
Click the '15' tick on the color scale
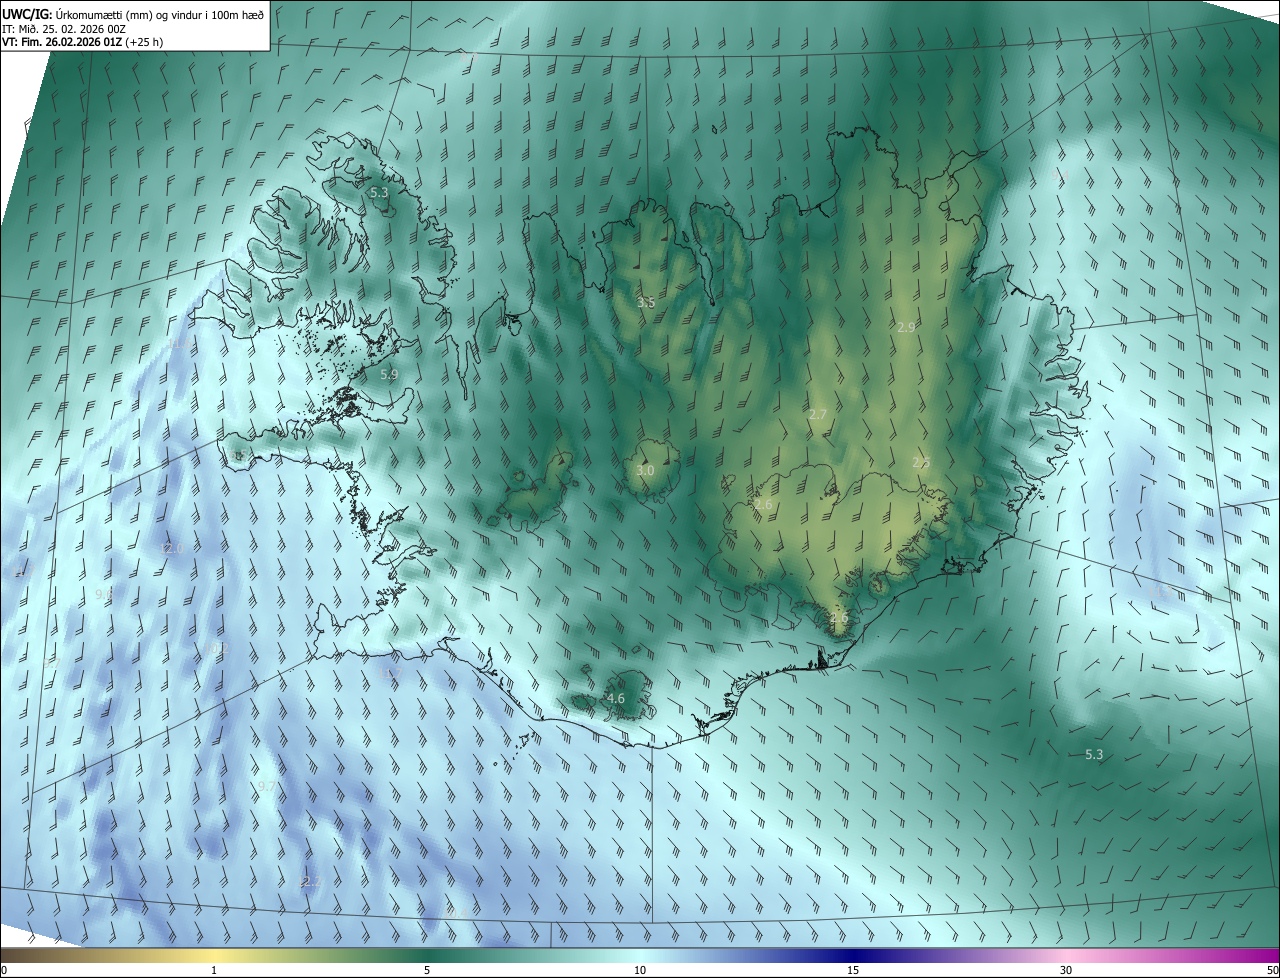[853, 971]
